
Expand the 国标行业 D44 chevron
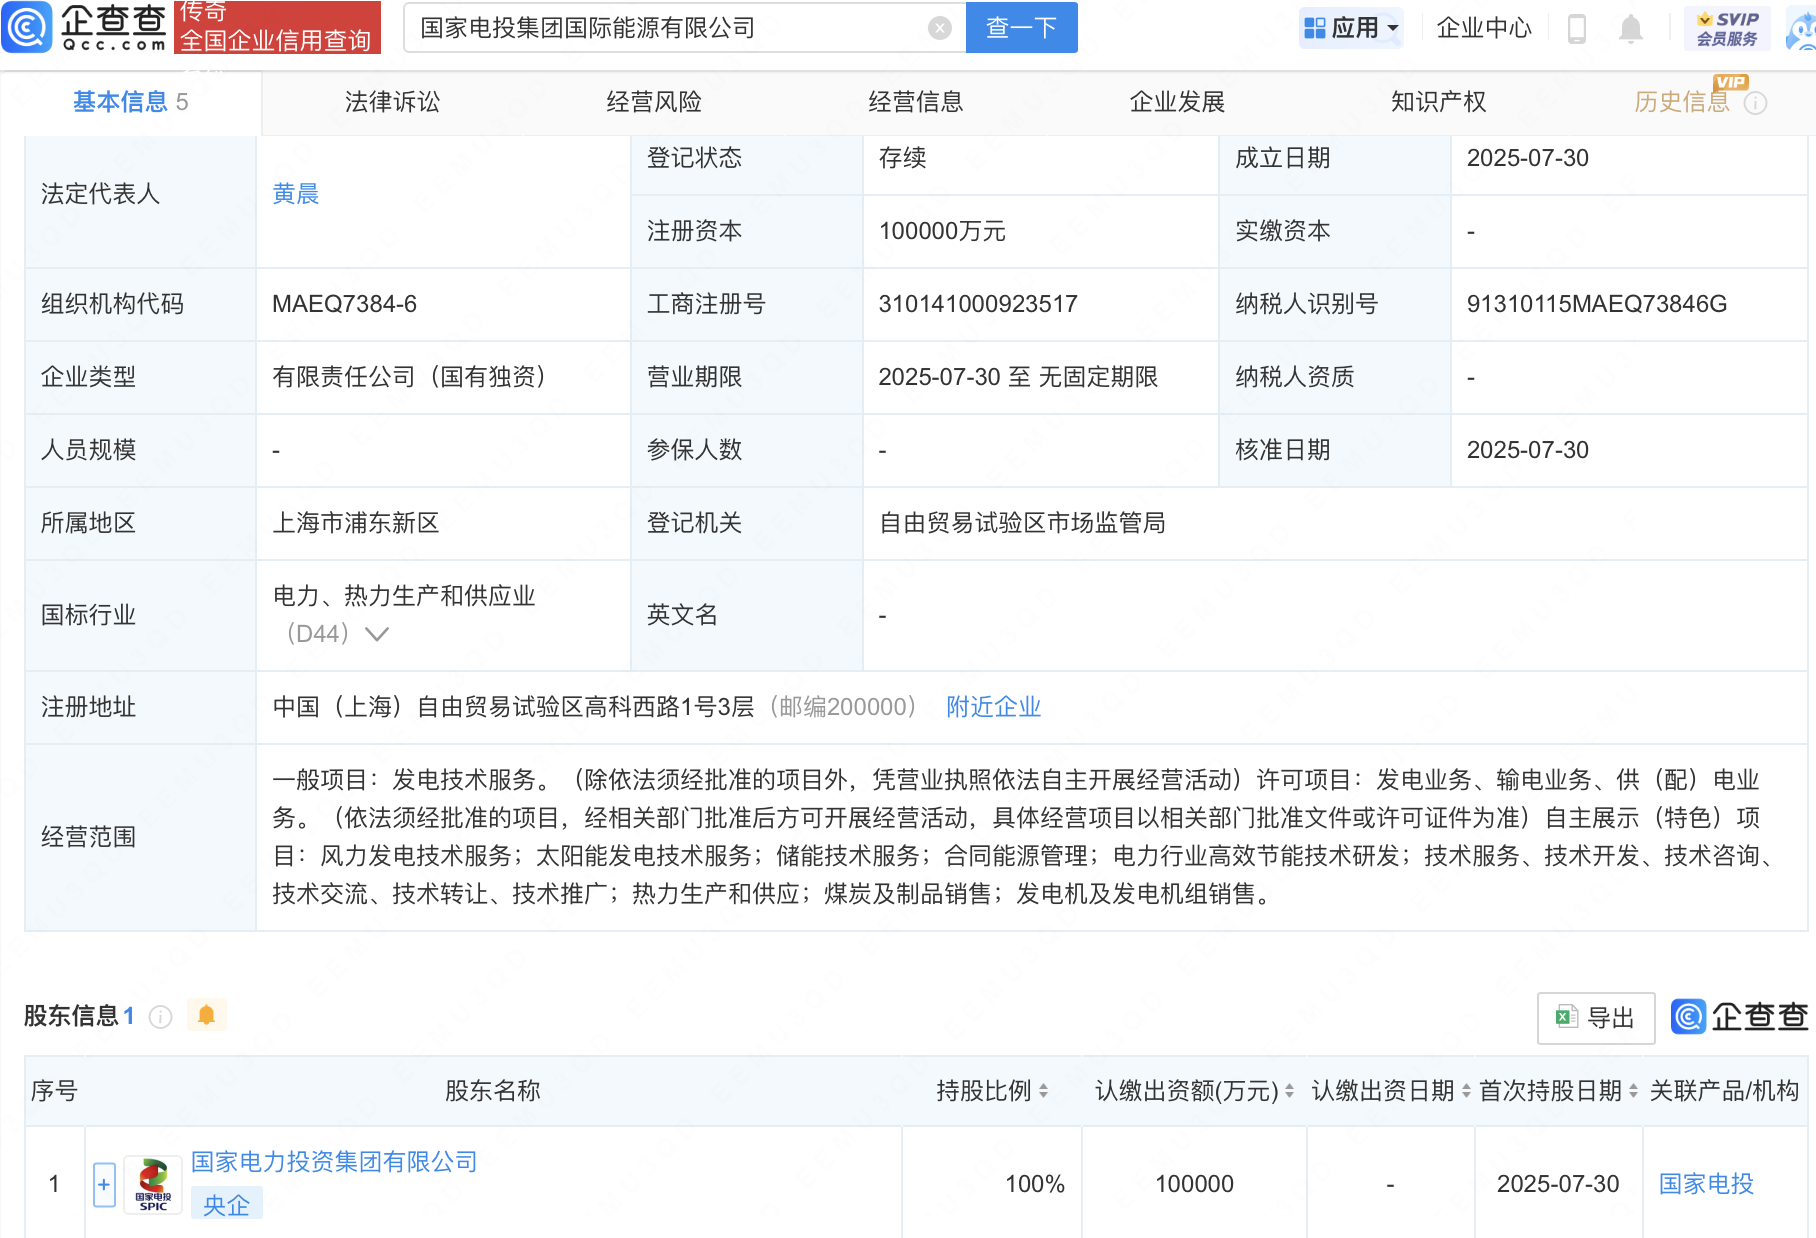(377, 634)
